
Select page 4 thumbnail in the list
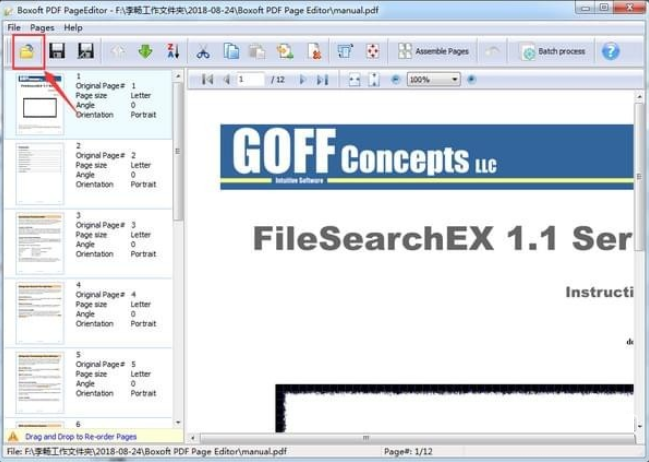(40, 313)
